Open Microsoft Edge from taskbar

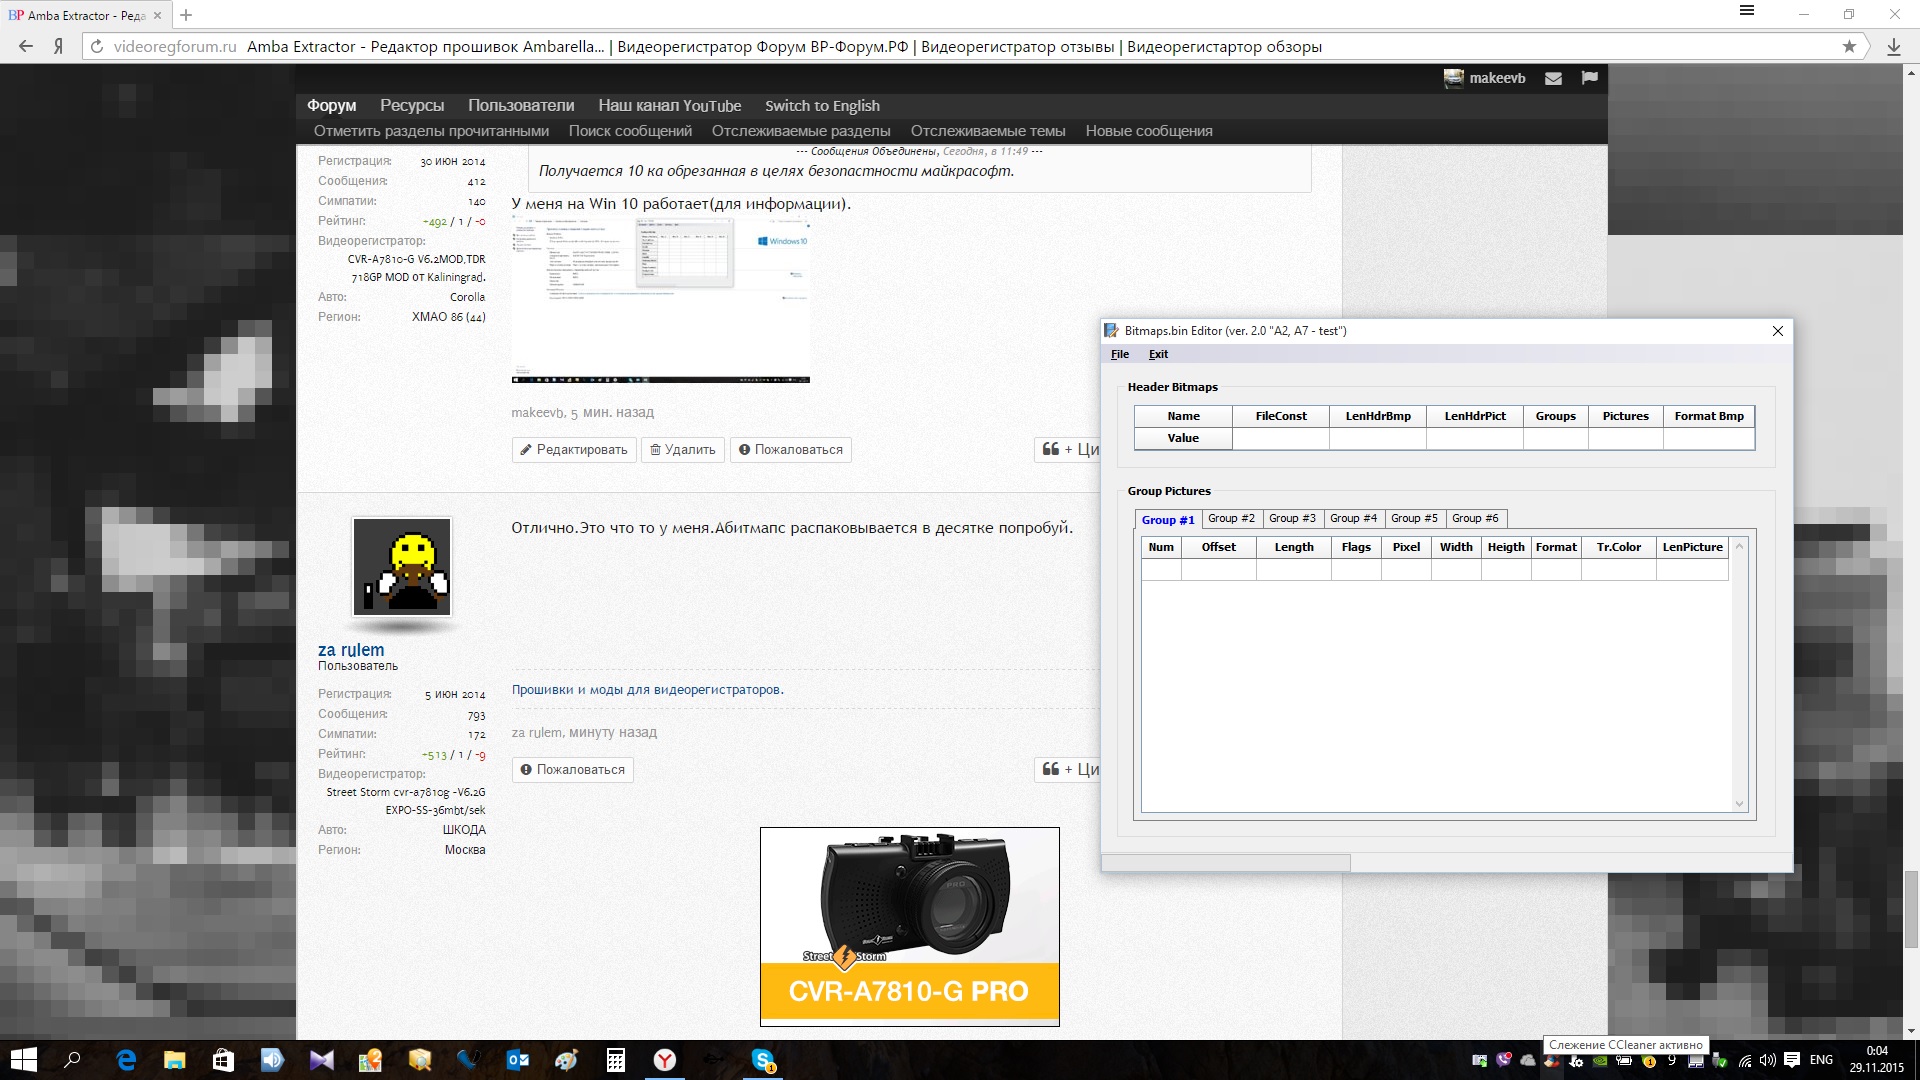(126, 1060)
